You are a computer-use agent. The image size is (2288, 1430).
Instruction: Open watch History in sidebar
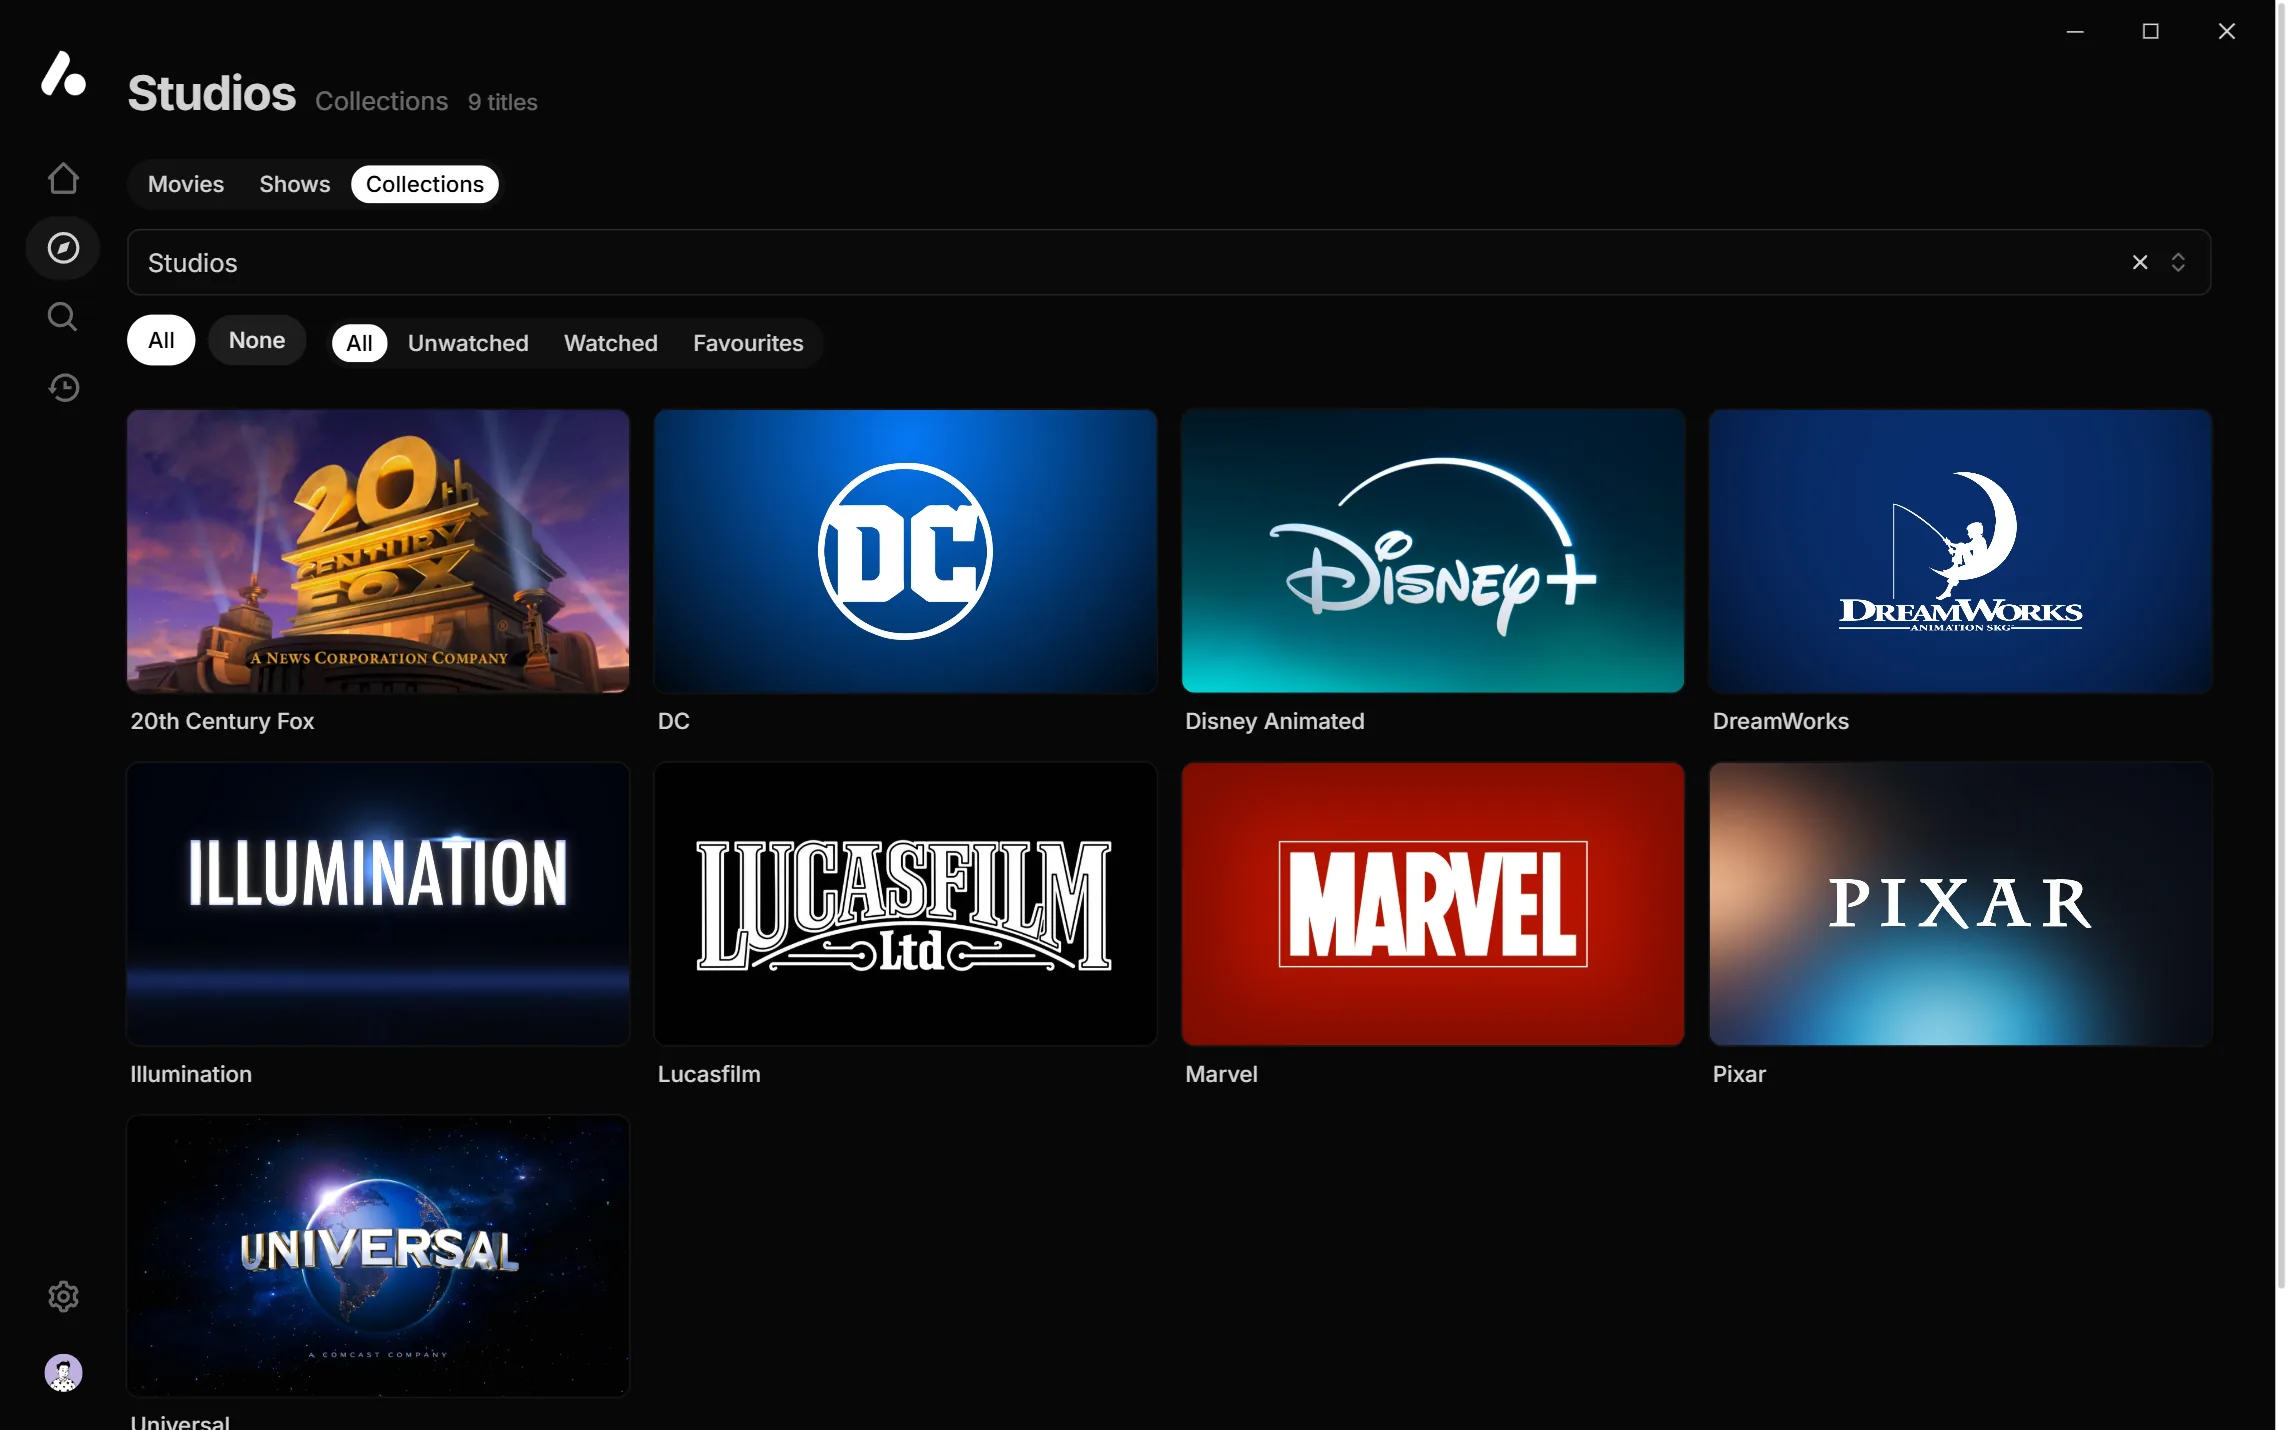[x=63, y=388]
